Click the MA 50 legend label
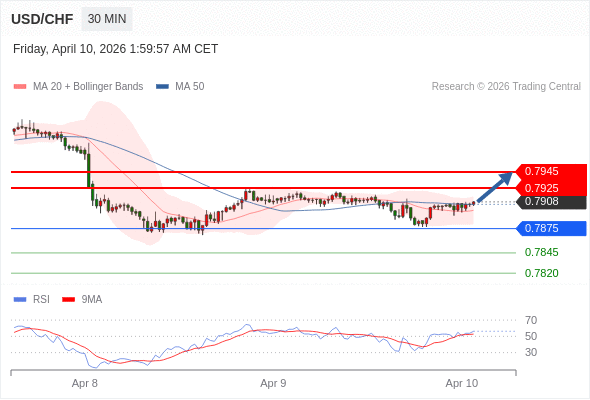590x400 pixels. point(190,87)
